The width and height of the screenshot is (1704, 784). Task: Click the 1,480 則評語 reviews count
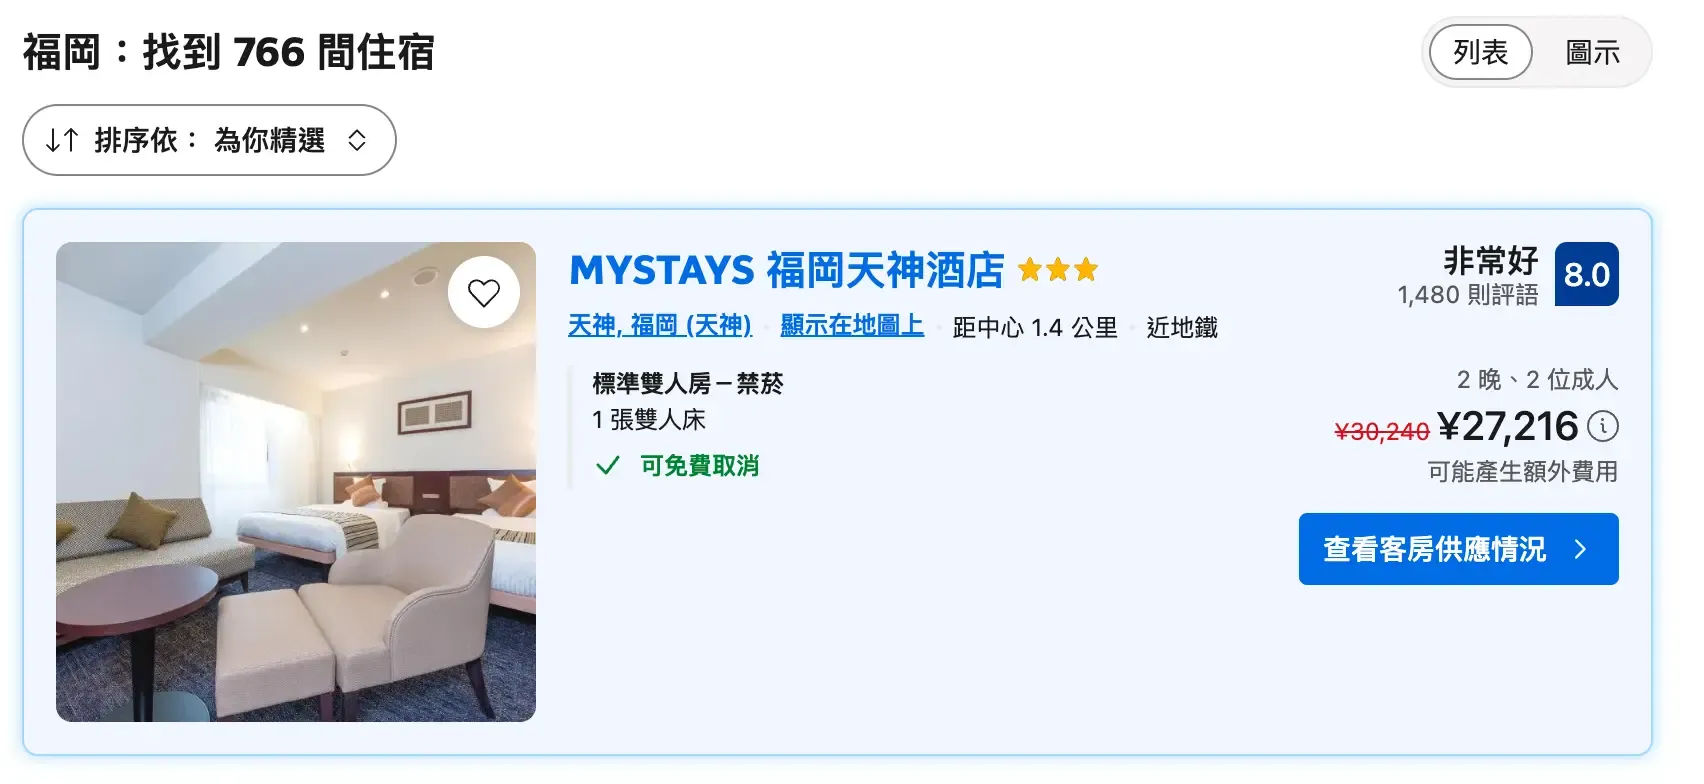tap(1467, 295)
